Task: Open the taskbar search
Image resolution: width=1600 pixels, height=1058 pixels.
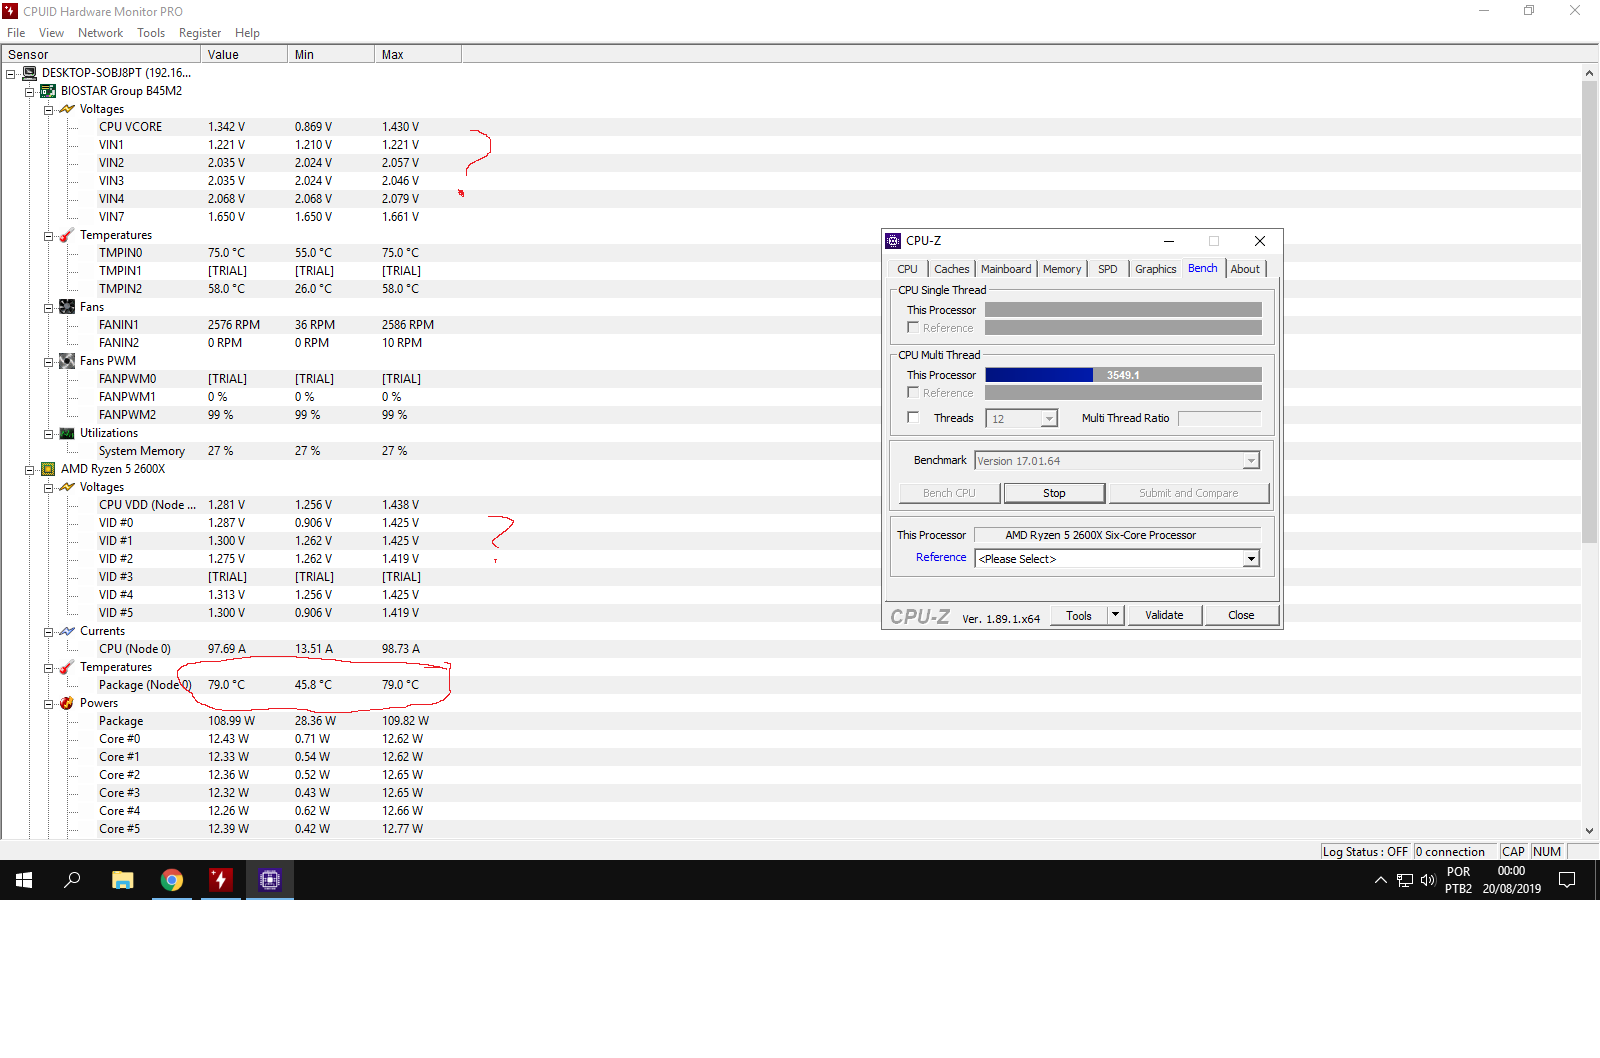Action: click(72, 880)
